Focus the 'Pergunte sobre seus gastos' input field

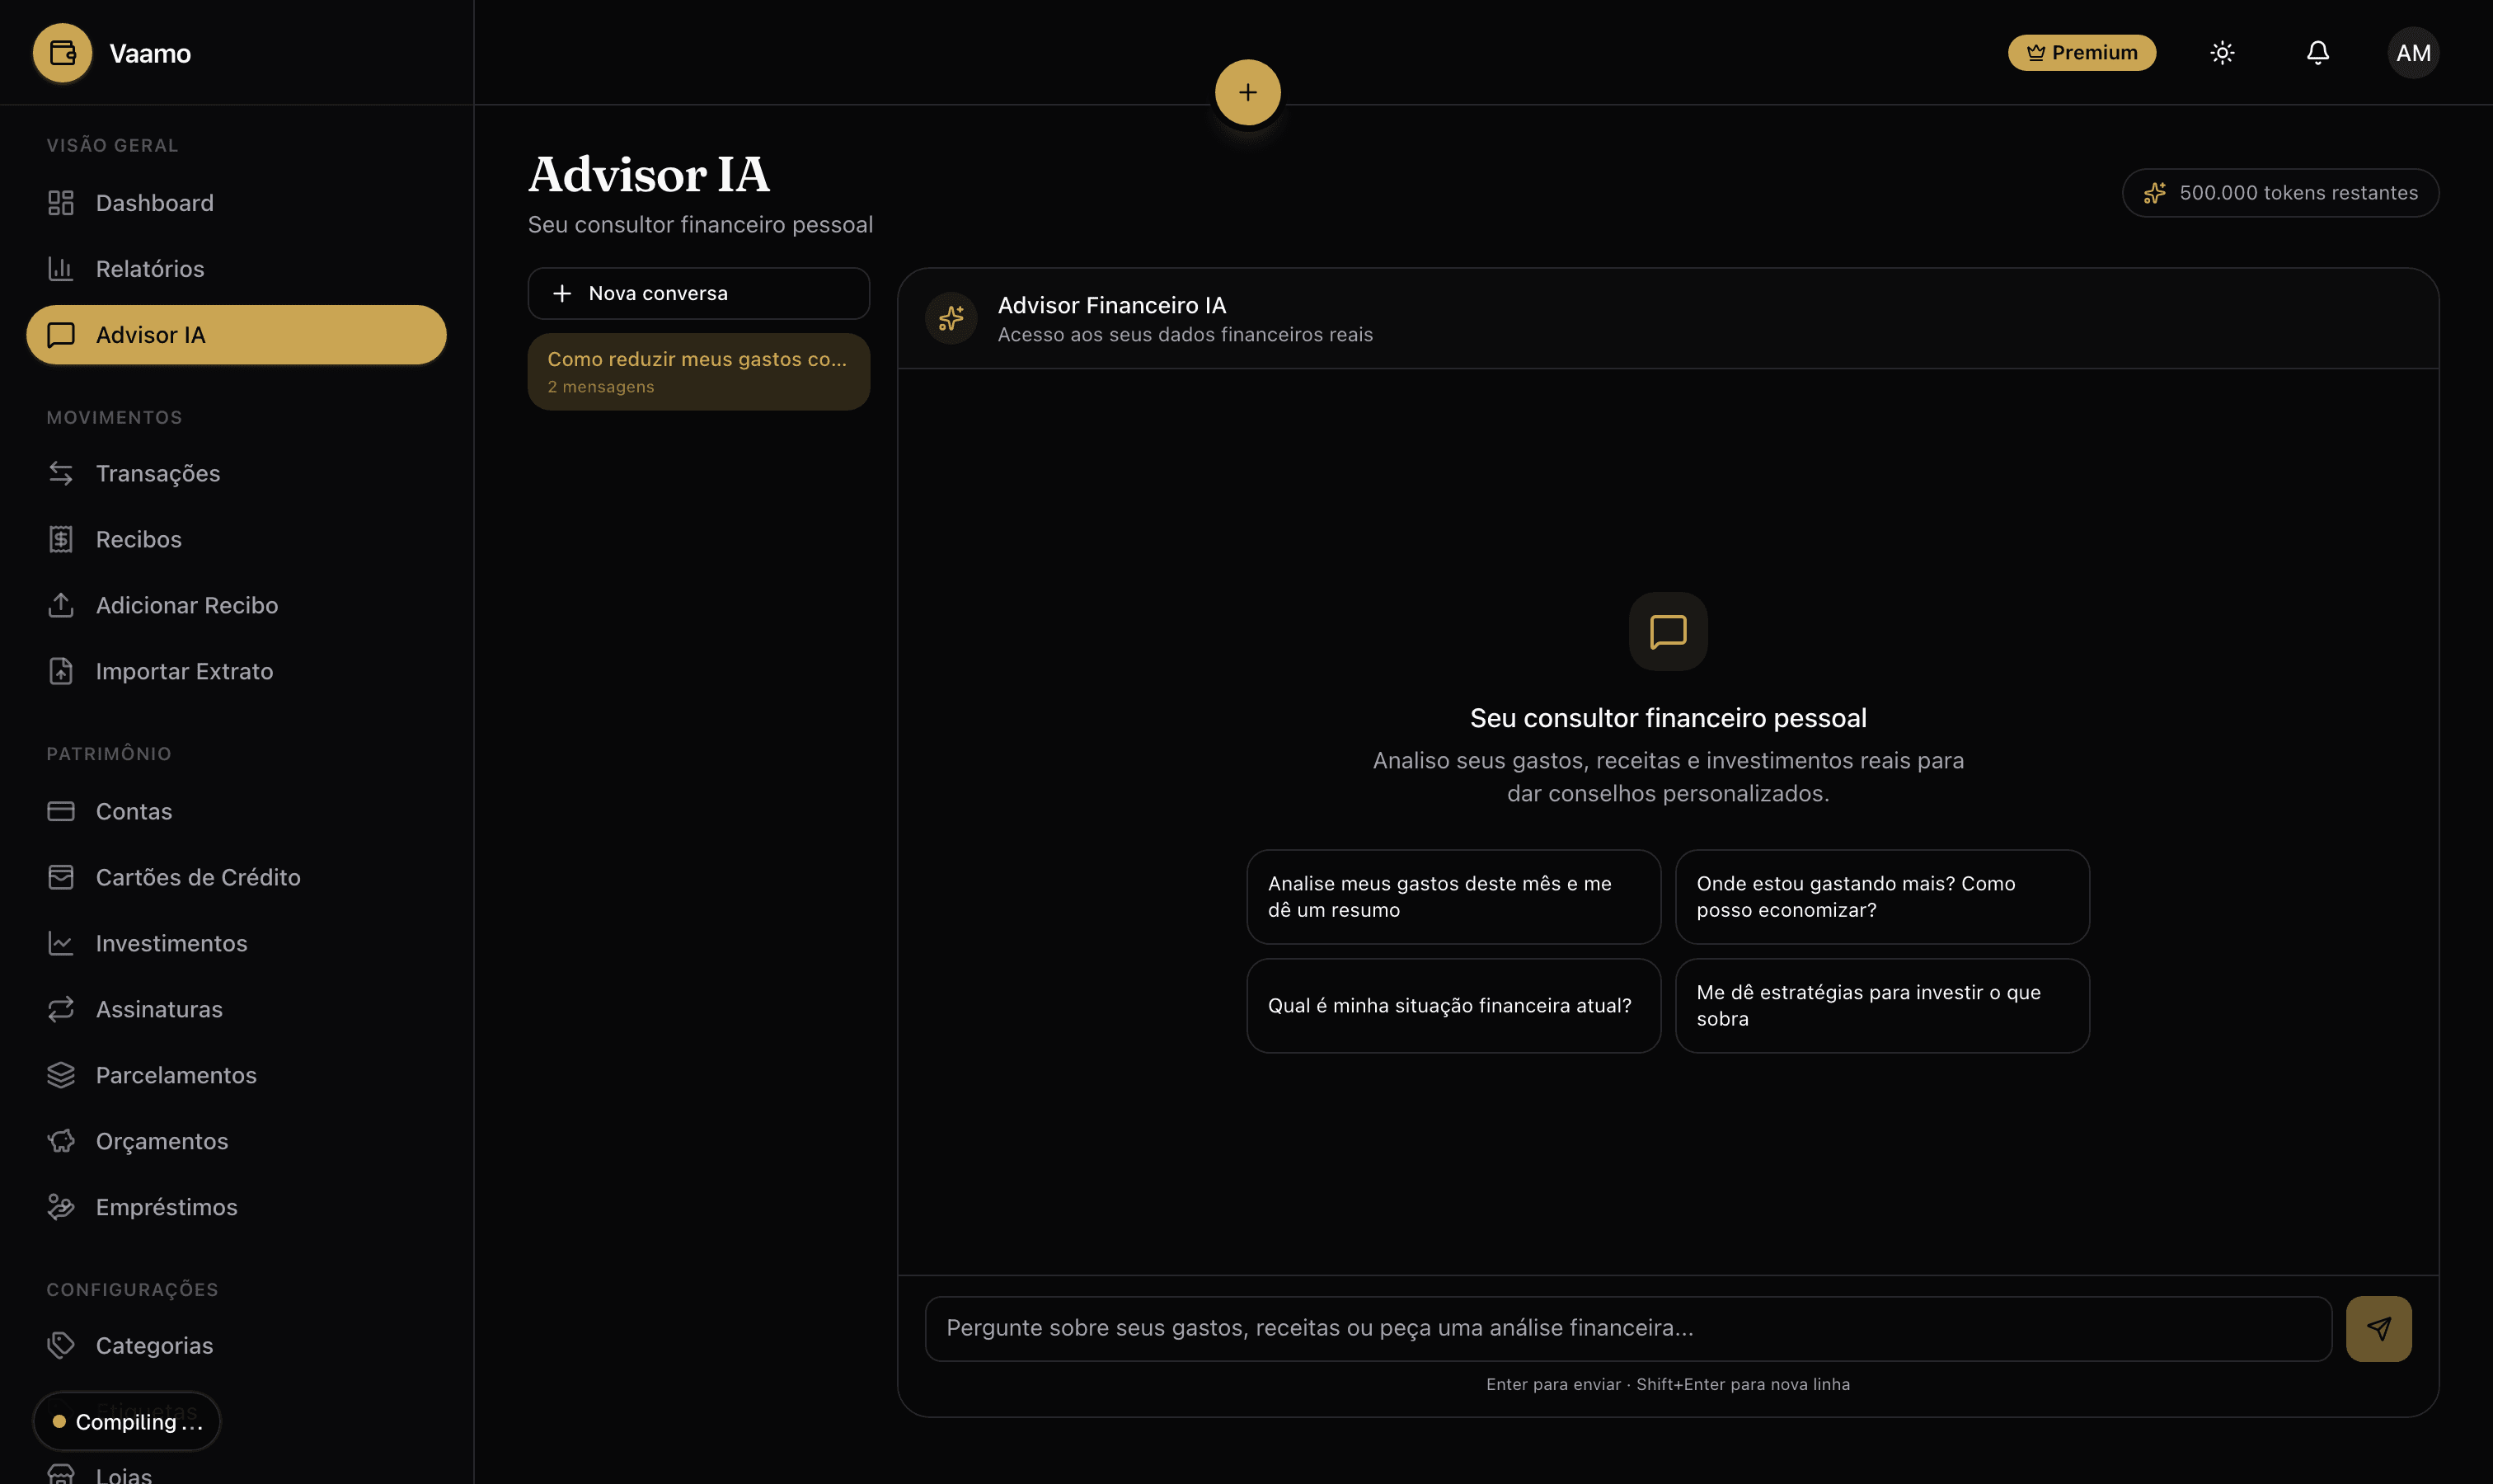1628,1328
